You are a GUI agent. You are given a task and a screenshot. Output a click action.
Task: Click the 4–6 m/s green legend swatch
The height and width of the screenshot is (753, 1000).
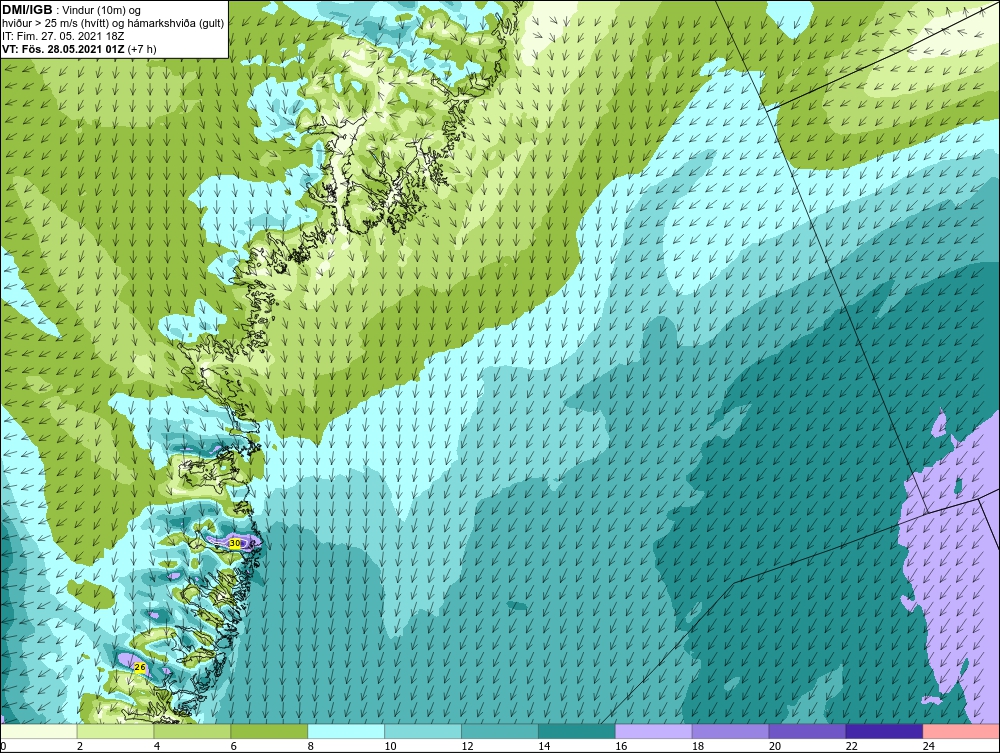click(192, 731)
